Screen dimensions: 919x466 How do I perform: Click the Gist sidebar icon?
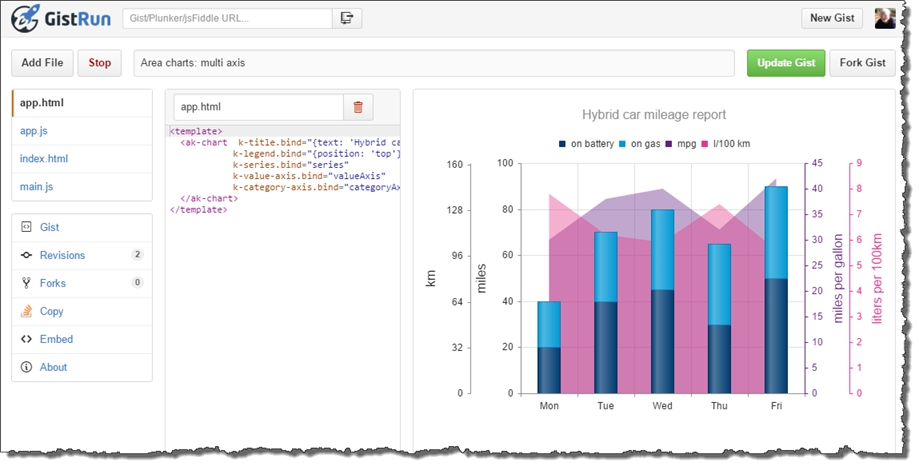click(26, 228)
